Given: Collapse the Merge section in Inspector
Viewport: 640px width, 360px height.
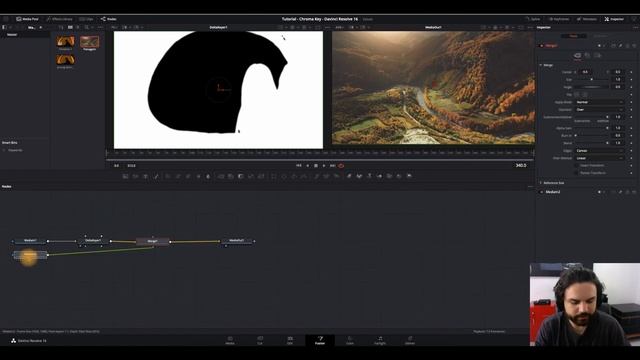Looking at the screenshot, I should point(541,65).
